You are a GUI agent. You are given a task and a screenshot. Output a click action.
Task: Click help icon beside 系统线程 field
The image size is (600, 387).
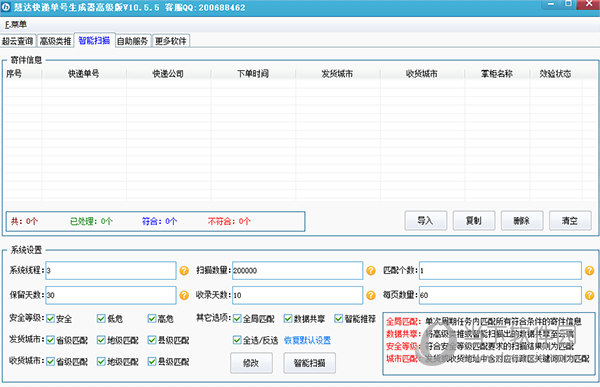tap(184, 271)
